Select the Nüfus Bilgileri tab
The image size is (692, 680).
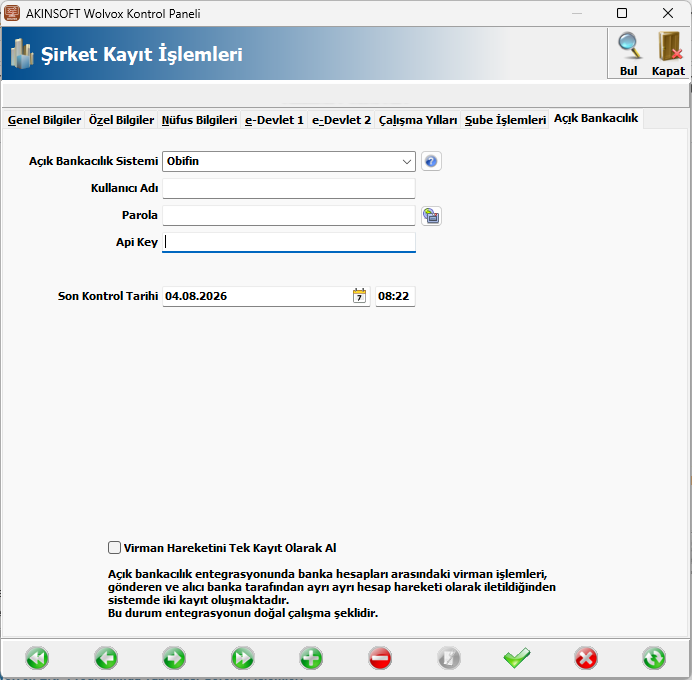pos(199,120)
